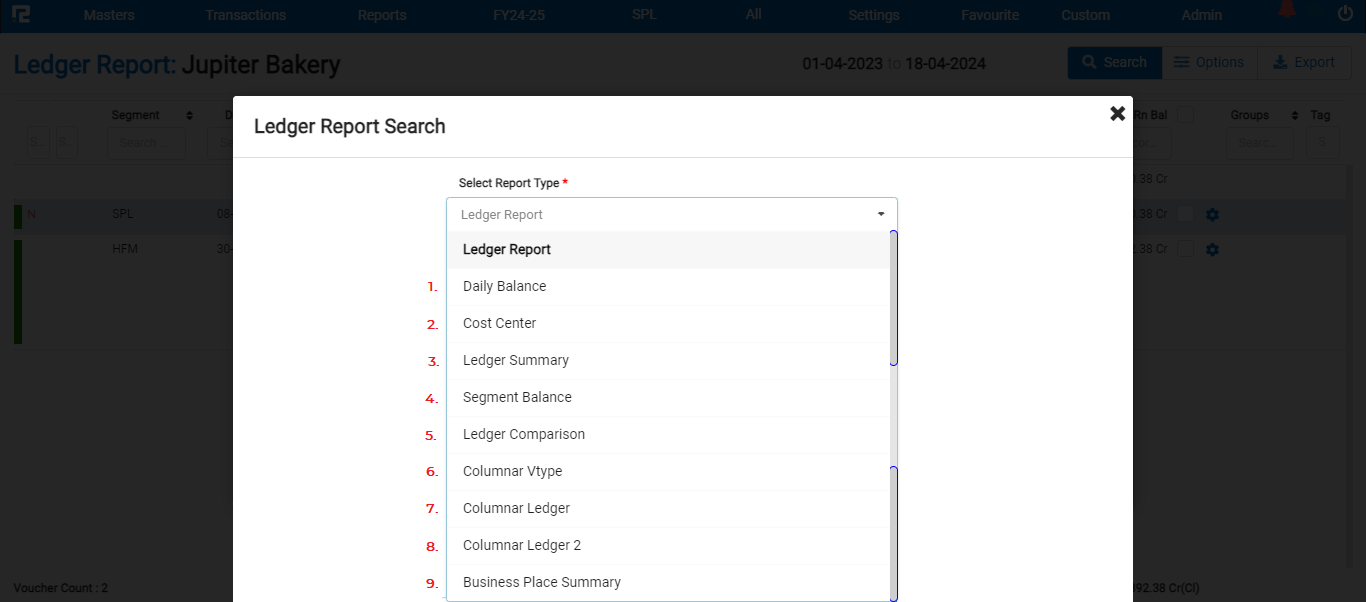Image resolution: width=1366 pixels, height=602 pixels.
Task: Click the Export button with download icon
Action: [1304, 62]
